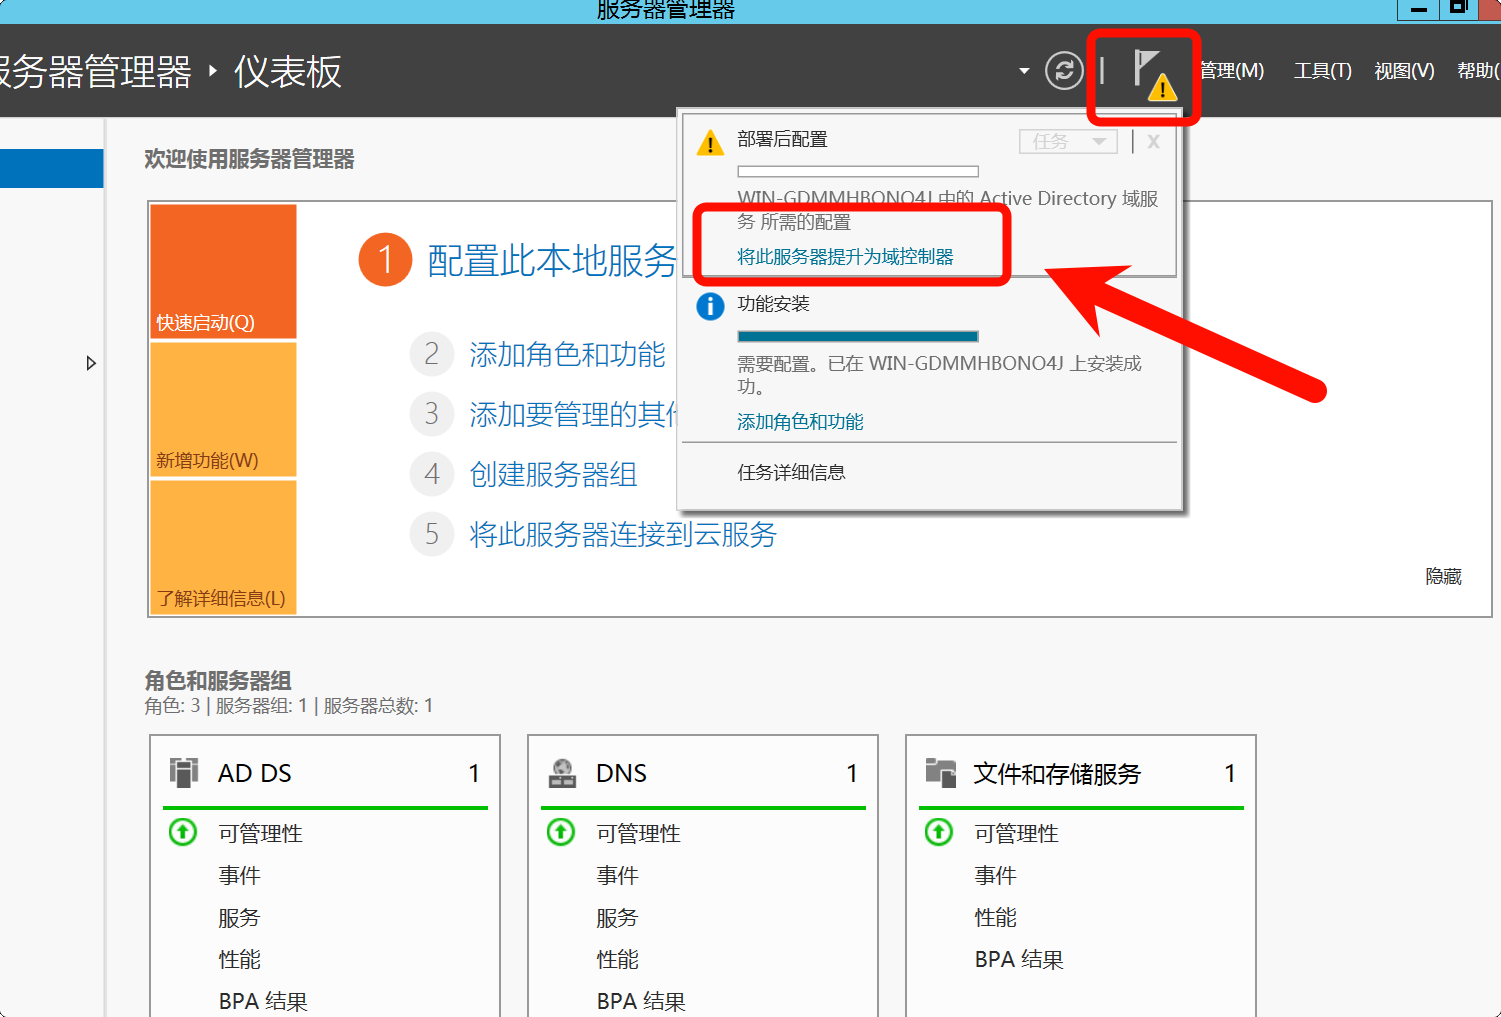The width and height of the screenshot is (1501, 1017).
Task: Click the file and storage services icon
Action: [940, 773]
